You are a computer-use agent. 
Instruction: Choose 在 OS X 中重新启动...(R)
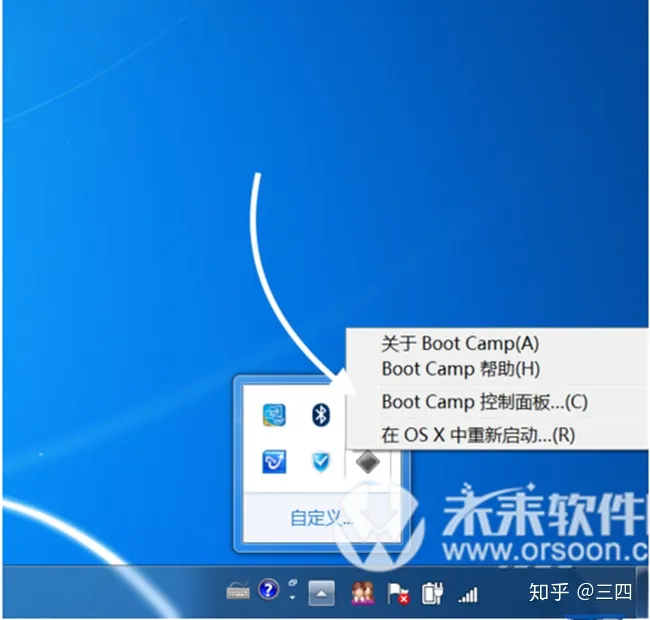click(x=478, y=435)
